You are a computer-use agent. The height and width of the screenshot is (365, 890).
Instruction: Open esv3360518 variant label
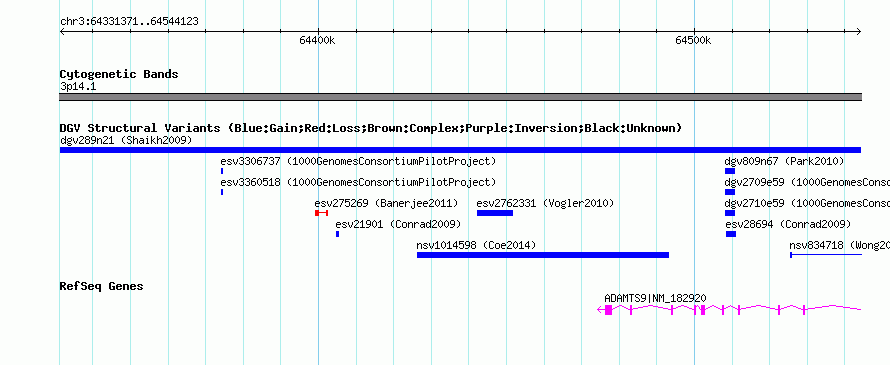358,182
